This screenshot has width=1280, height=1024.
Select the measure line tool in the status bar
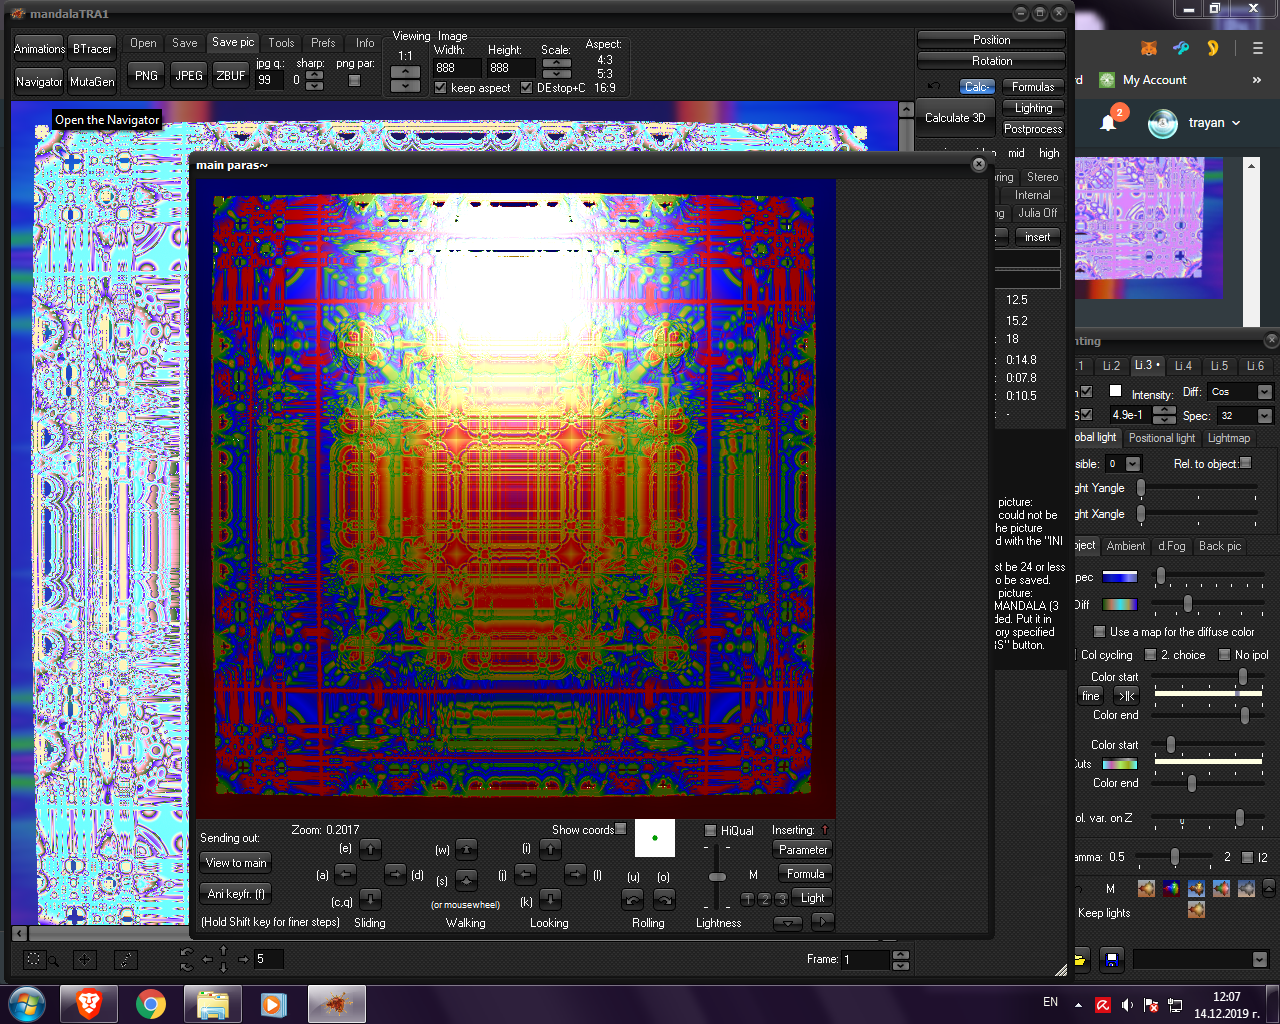coord(125,960)
